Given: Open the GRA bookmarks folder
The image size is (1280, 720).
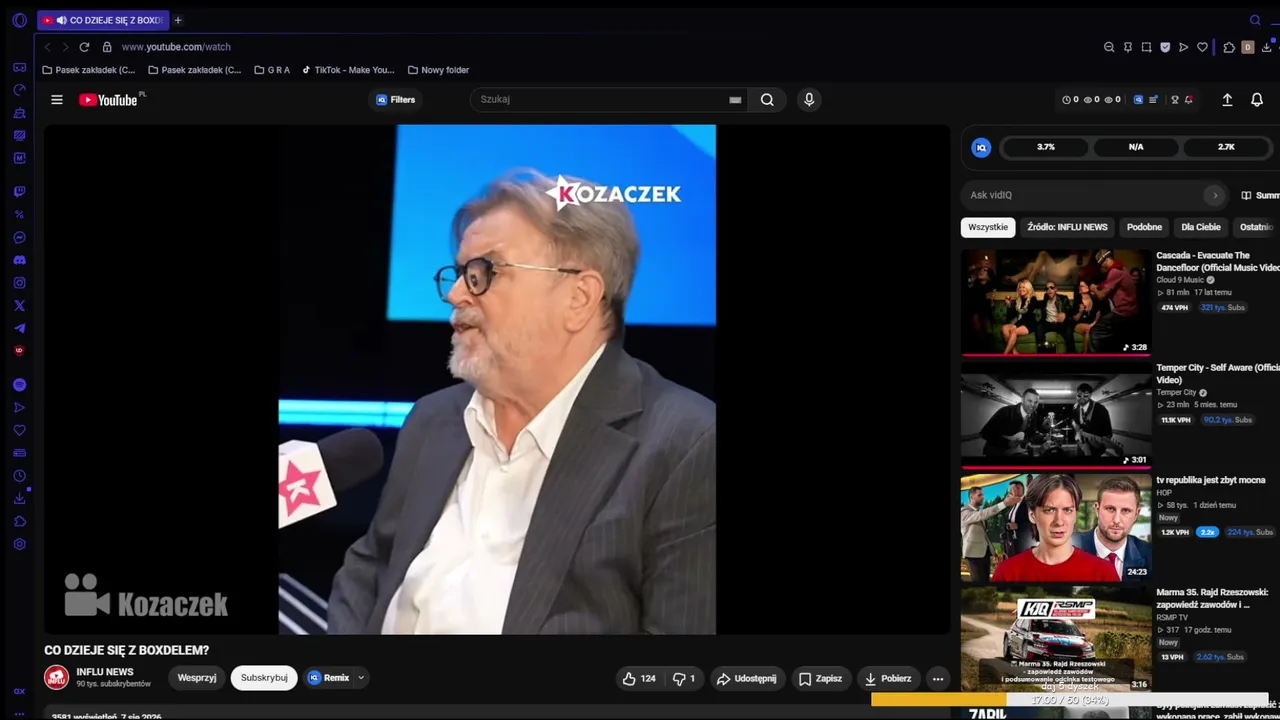Looking at the screenshot, I should coord(272,70).
